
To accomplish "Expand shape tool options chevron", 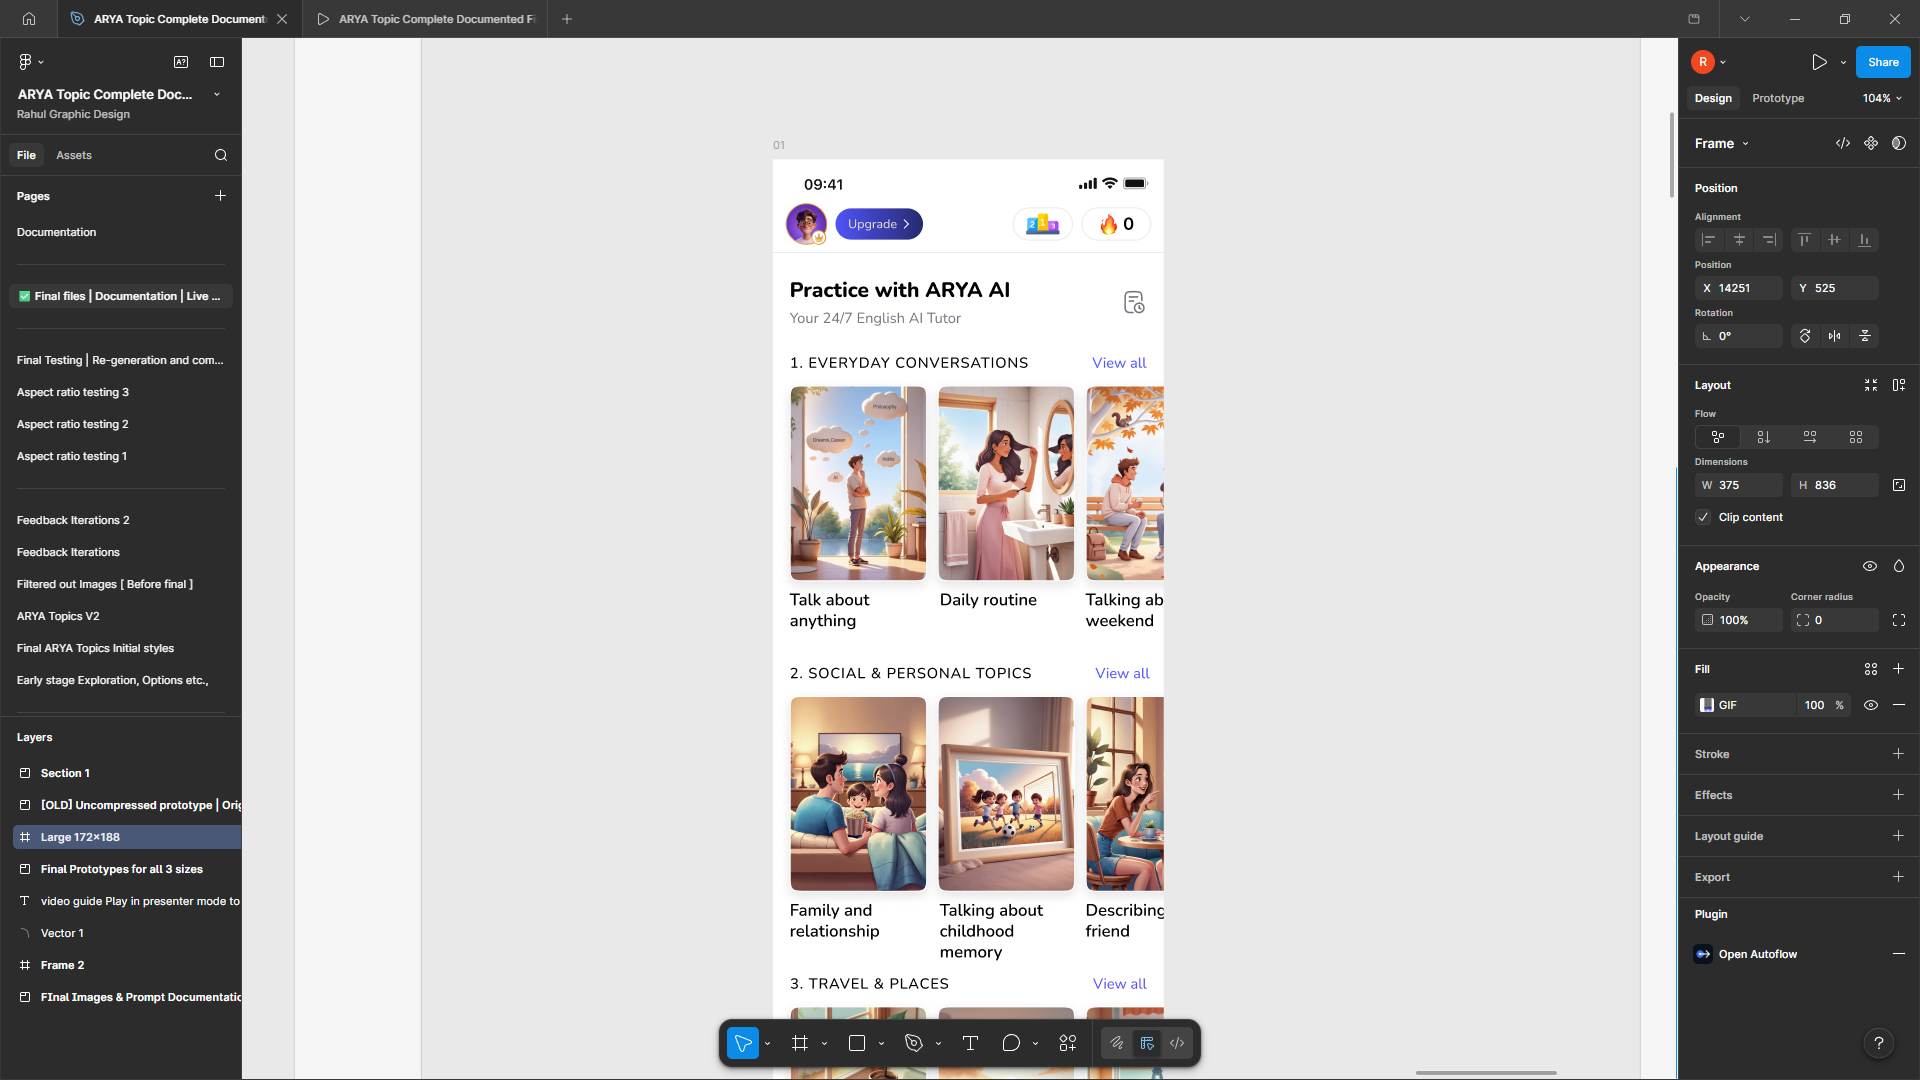I will 881,1044.
